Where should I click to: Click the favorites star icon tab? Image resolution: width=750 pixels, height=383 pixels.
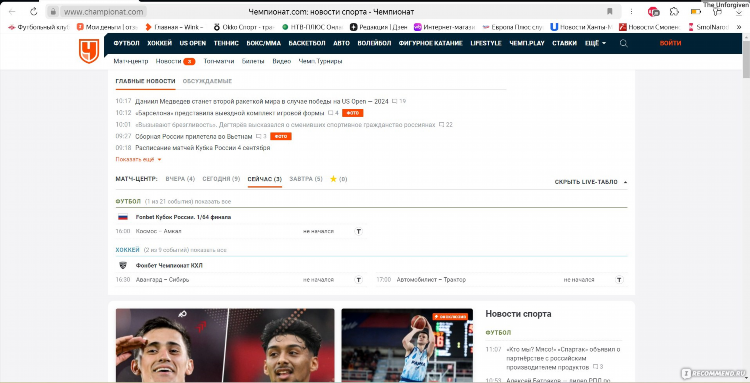click(333, 179)
